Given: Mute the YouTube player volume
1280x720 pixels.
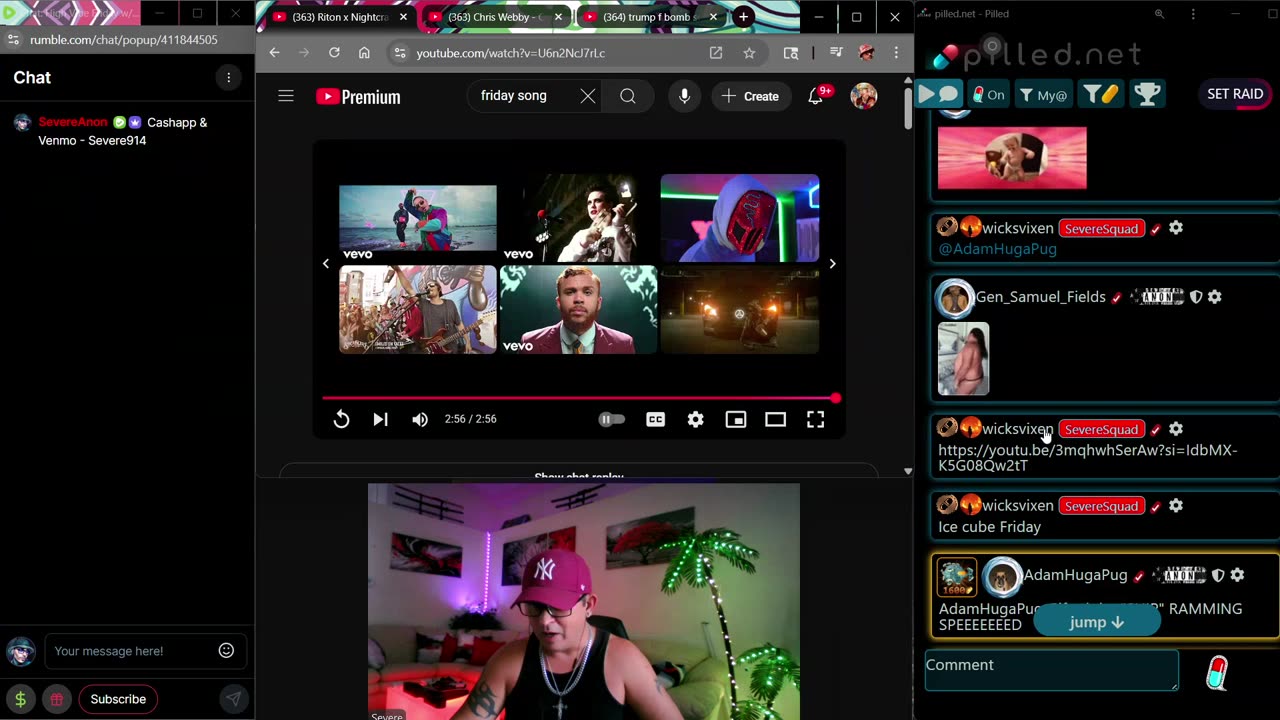Looking at the screenshot, I should [x=420, y=419].
